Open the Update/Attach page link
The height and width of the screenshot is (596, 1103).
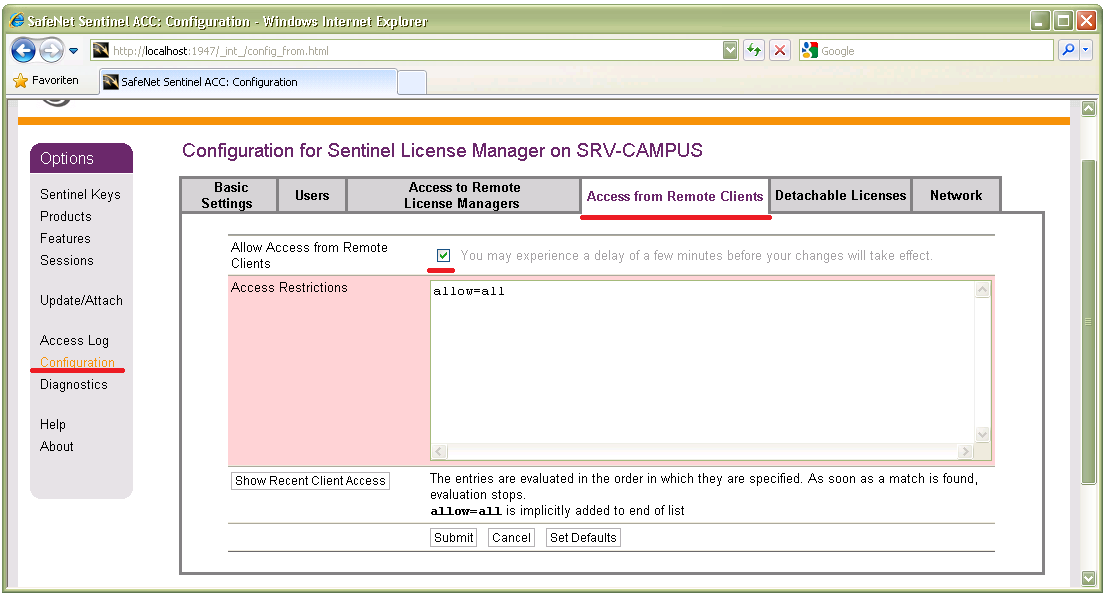click(82, 300)
